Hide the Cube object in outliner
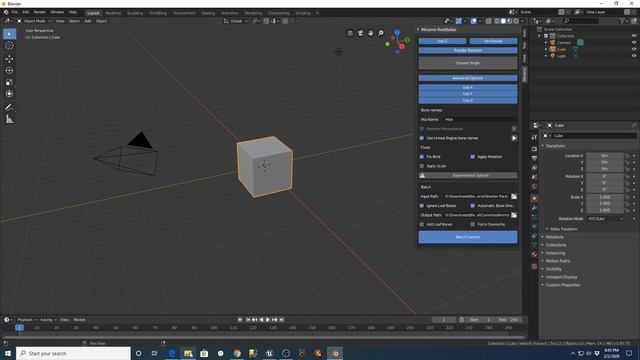This screenshot has height=360, width=640. click(634, 49)
